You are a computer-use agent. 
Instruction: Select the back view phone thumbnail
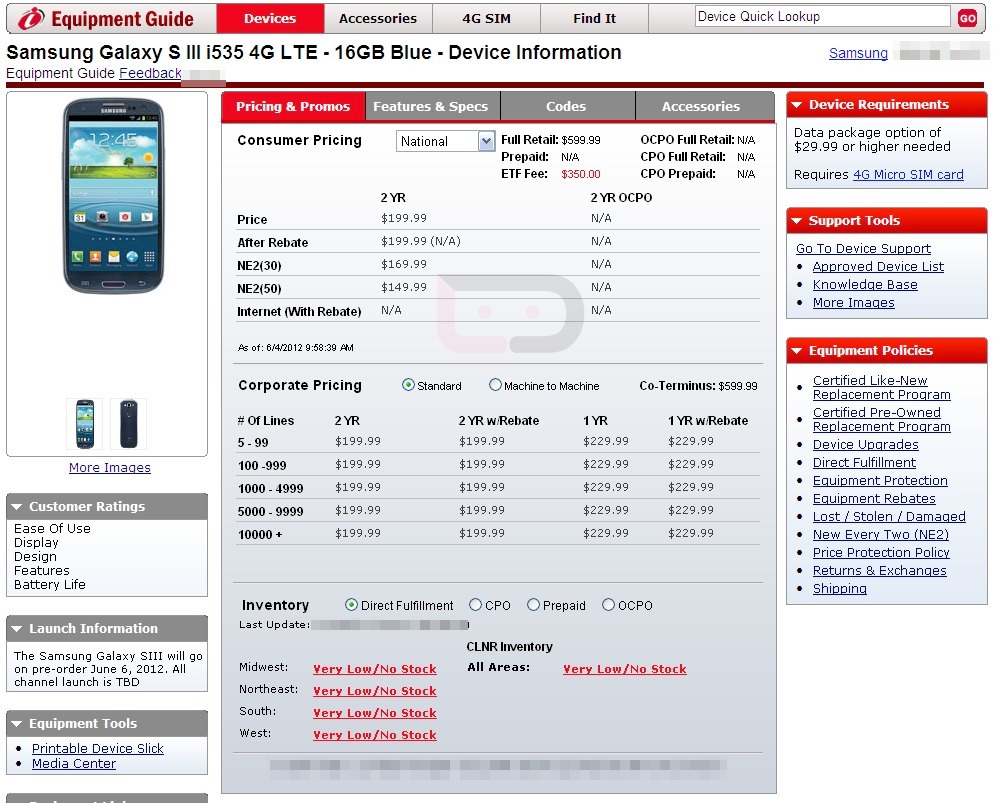128,424
